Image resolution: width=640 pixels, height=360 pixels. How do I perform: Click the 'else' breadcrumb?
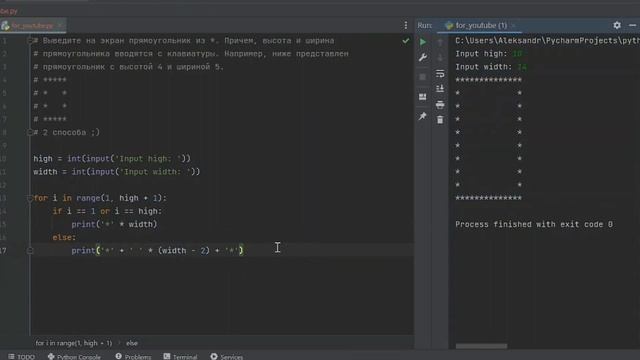click(x=132, y=343)
